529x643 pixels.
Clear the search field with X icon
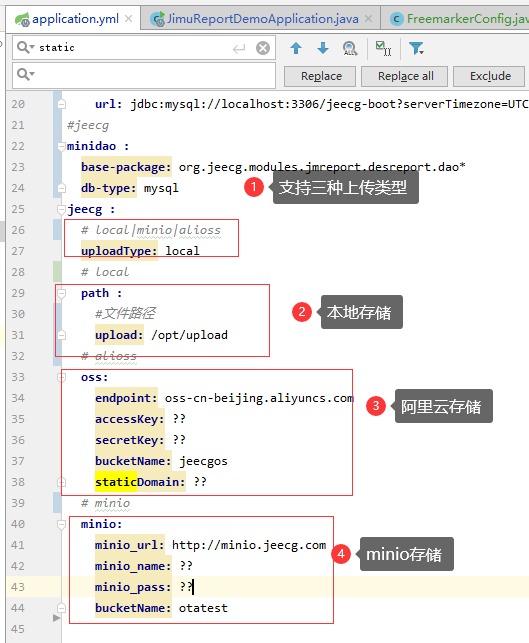pyautogui.click(x=263, y=48)
